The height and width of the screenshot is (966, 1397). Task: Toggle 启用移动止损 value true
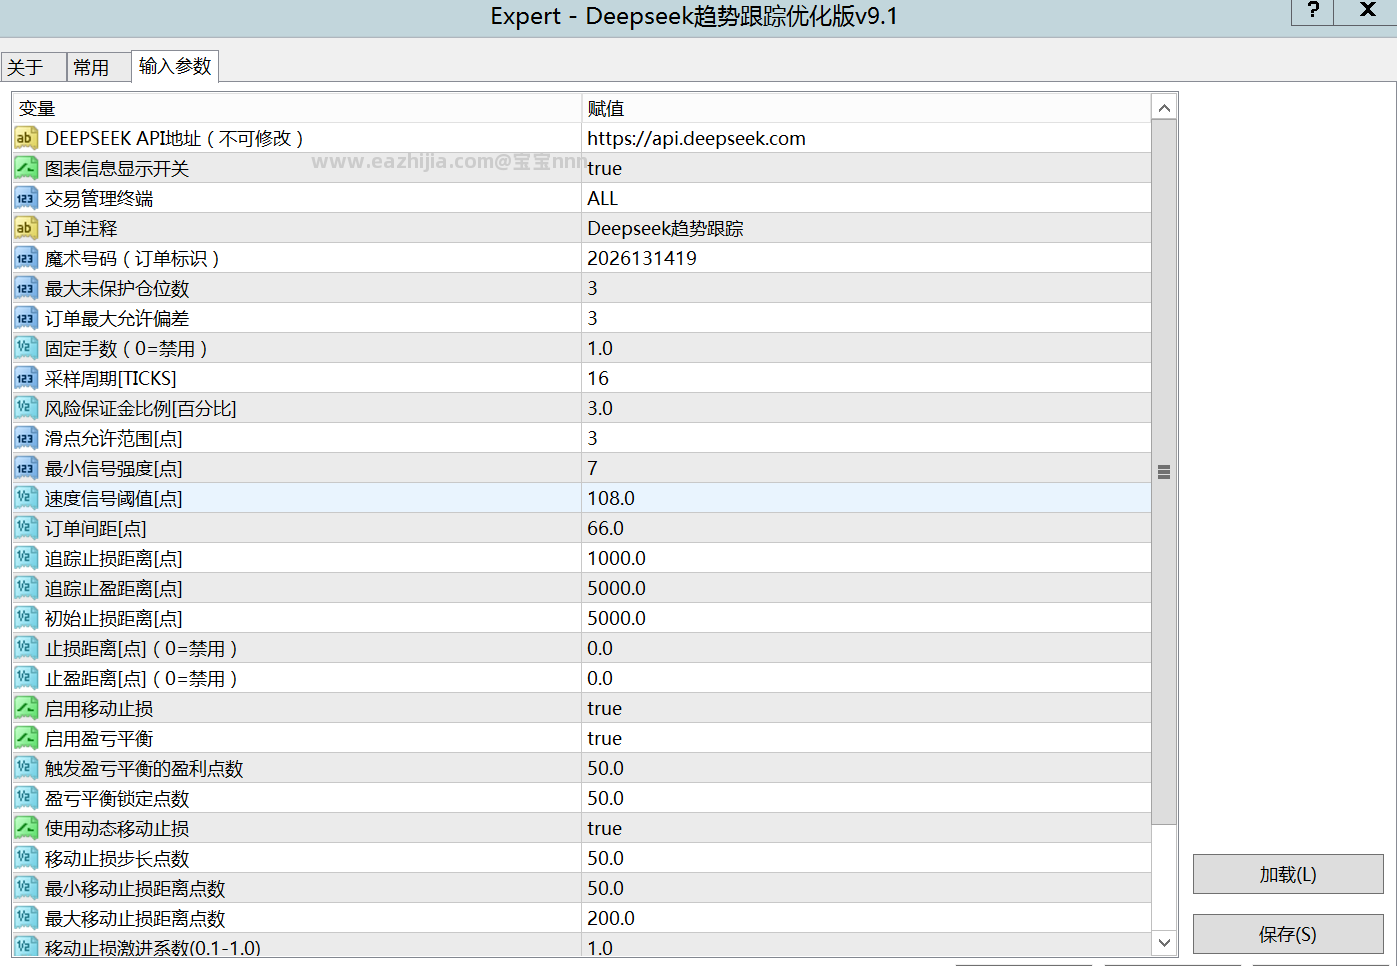point(866,708)
